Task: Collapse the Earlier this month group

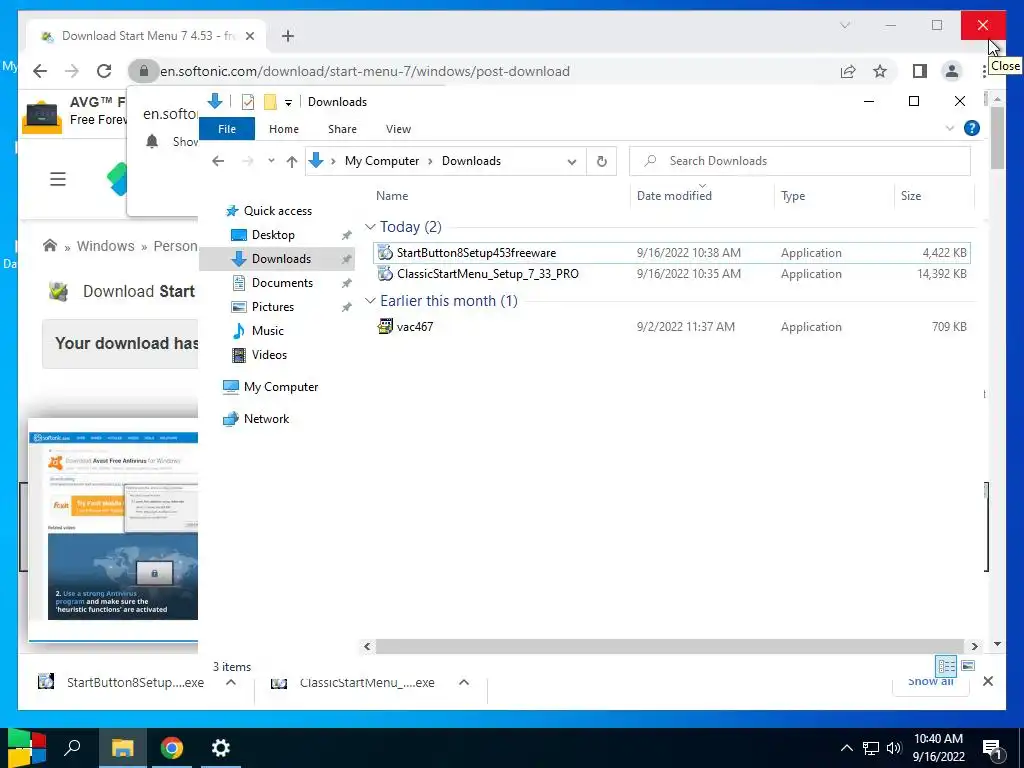Action: point(370,301)
